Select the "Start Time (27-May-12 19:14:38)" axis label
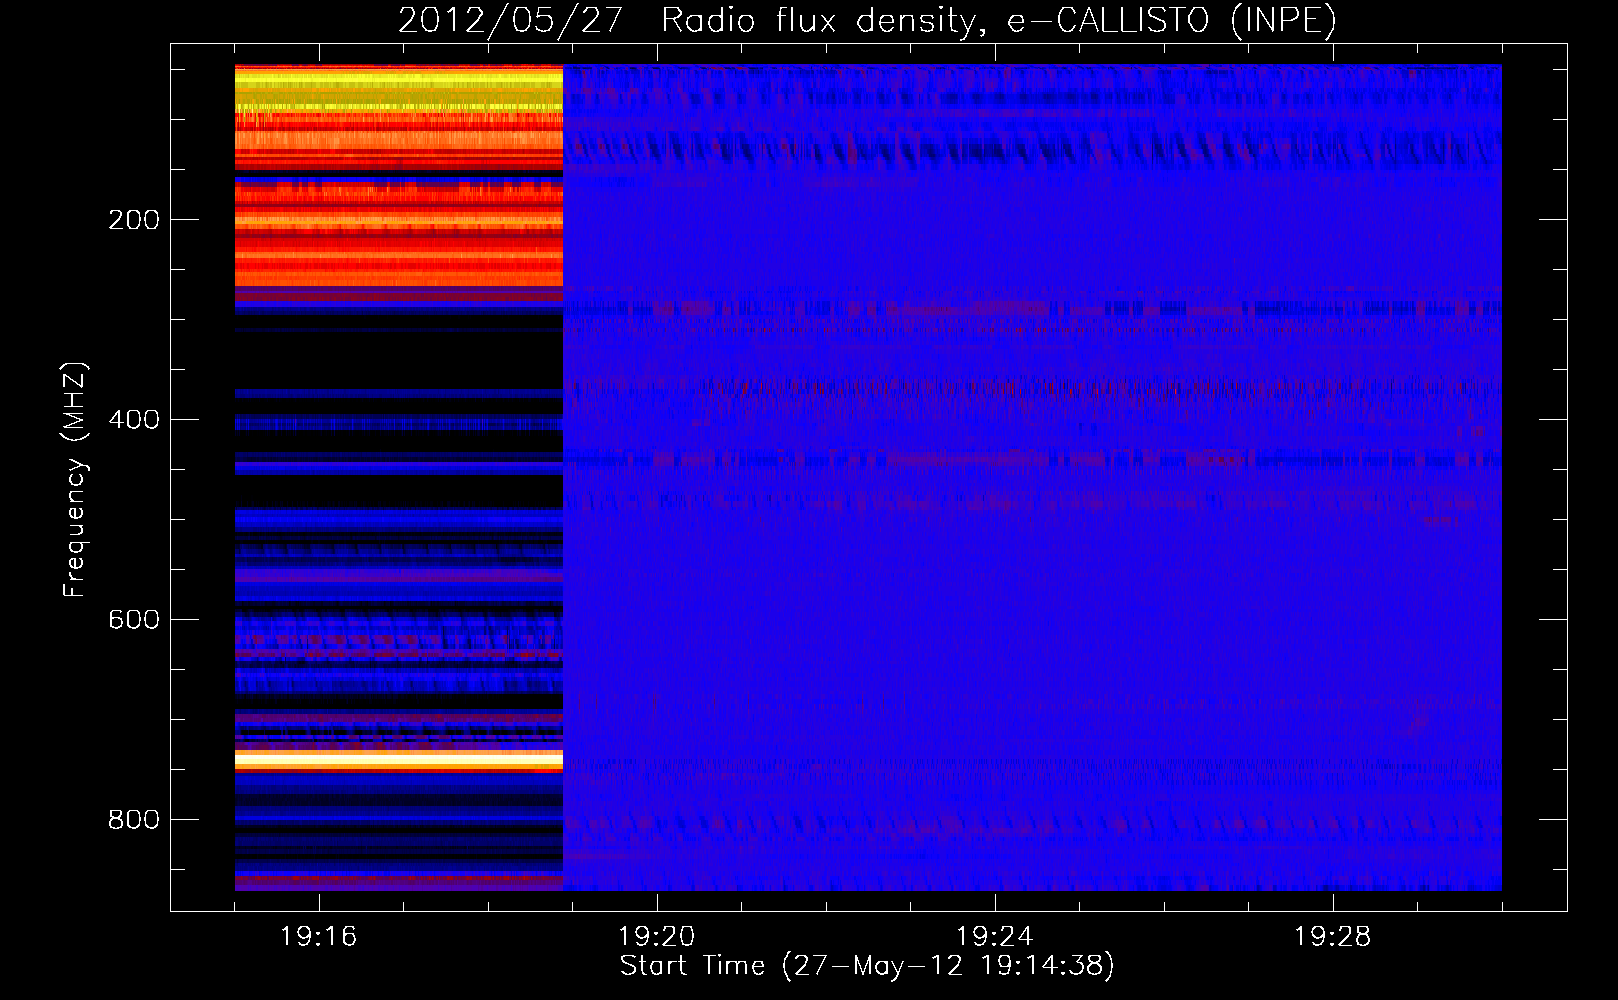The image size is (1618, 1000). tap(867, 966)
